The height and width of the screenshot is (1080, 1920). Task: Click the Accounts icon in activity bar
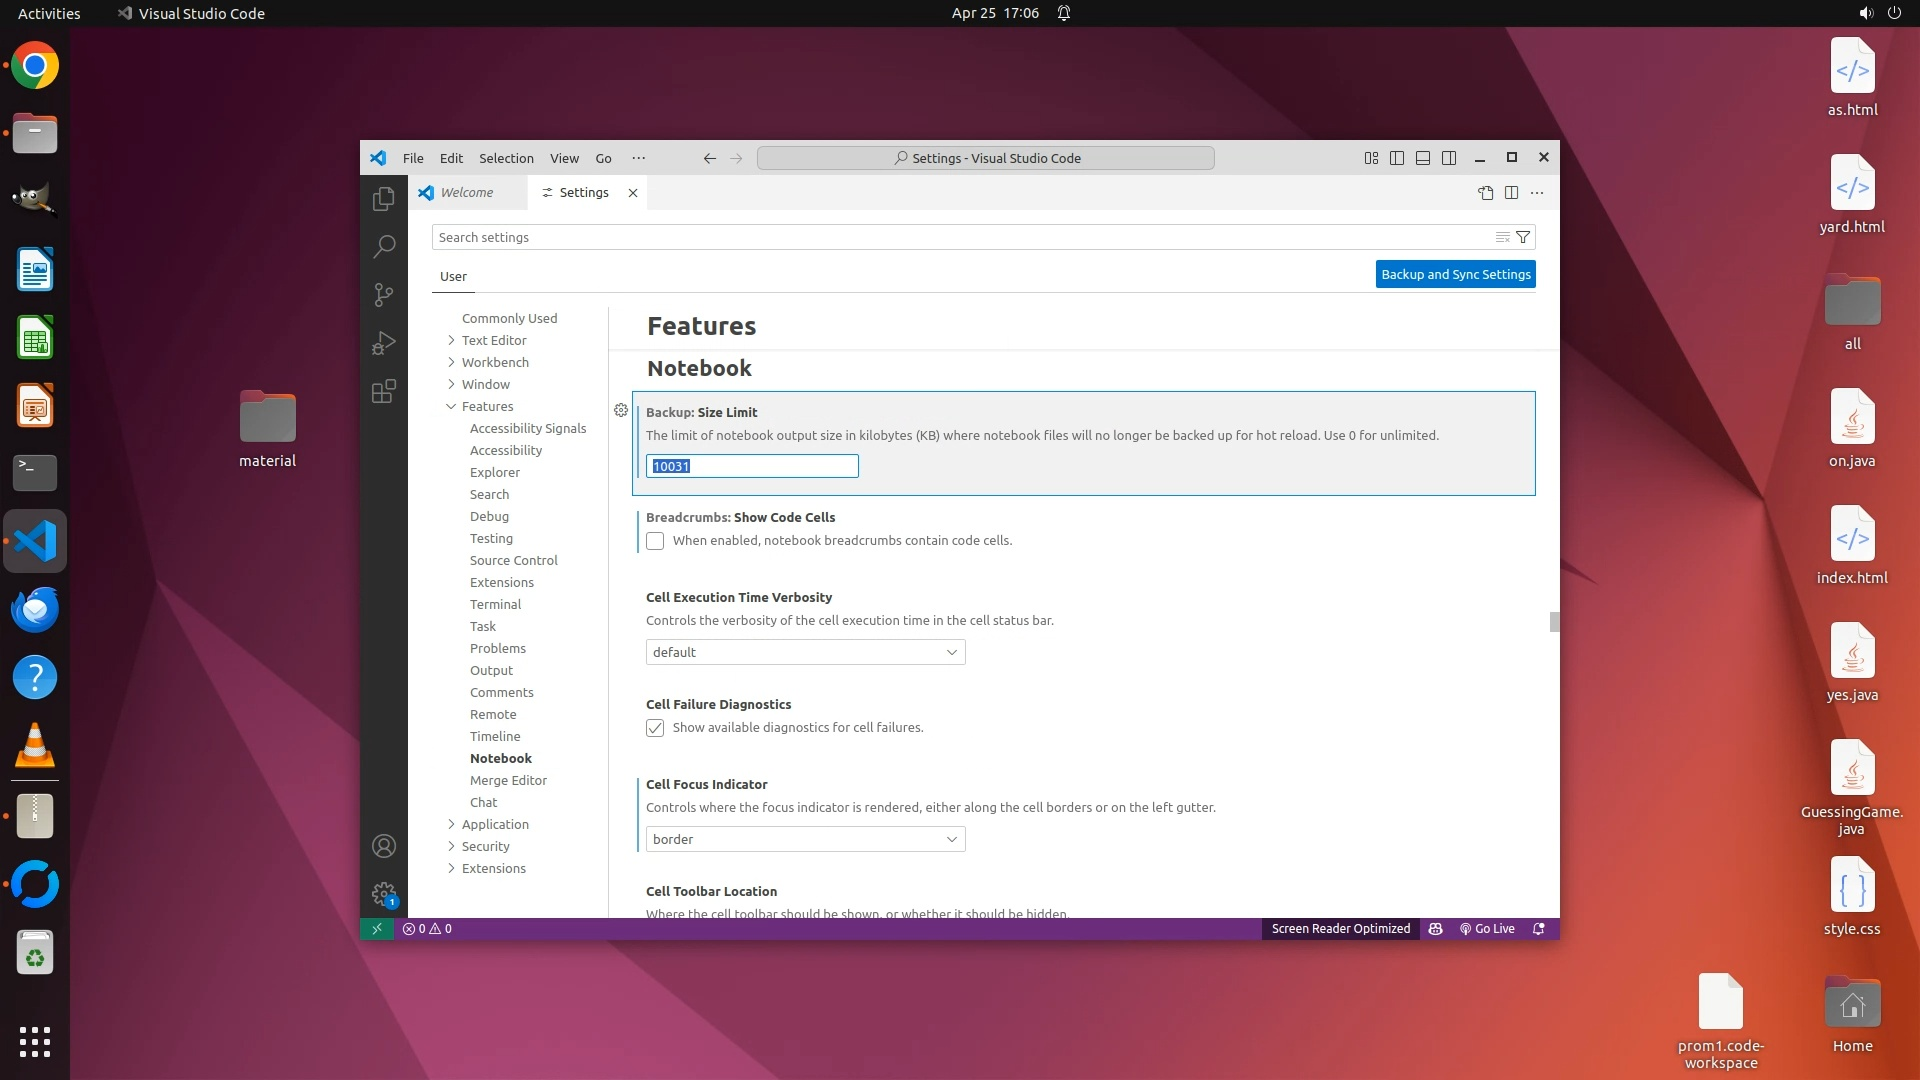click(383, 846)
